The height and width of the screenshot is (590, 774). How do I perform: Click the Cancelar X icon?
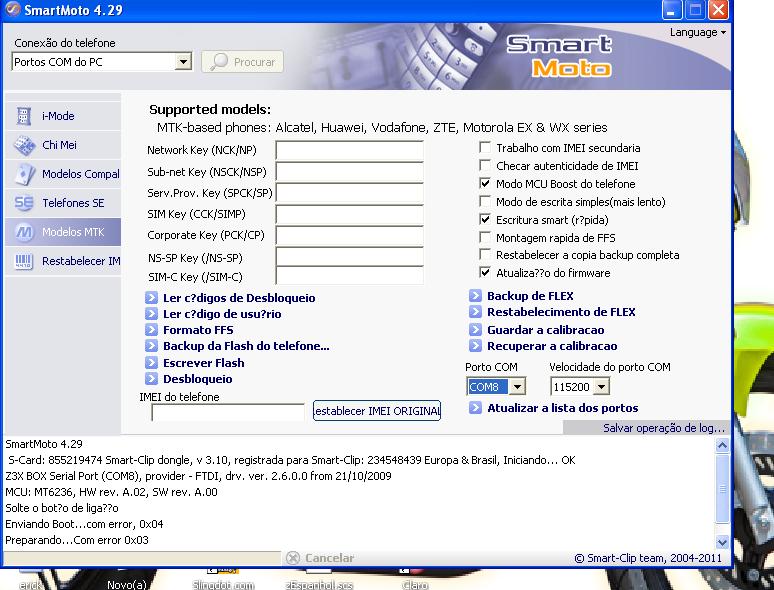point(293,558)
